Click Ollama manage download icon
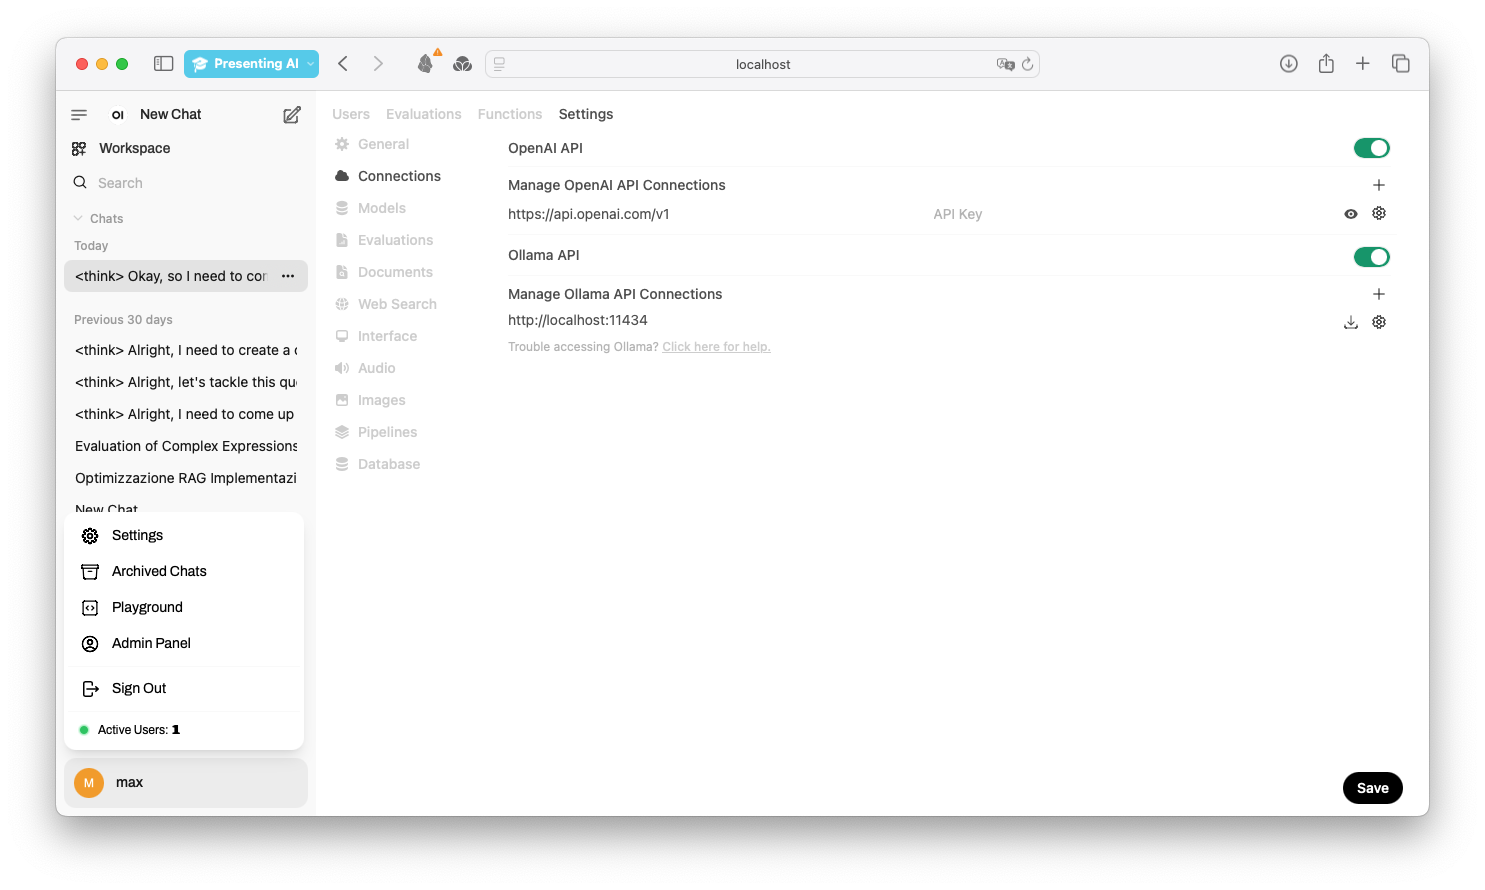This screenshot has width=1485, height=890. click(x=1351, y=322)
